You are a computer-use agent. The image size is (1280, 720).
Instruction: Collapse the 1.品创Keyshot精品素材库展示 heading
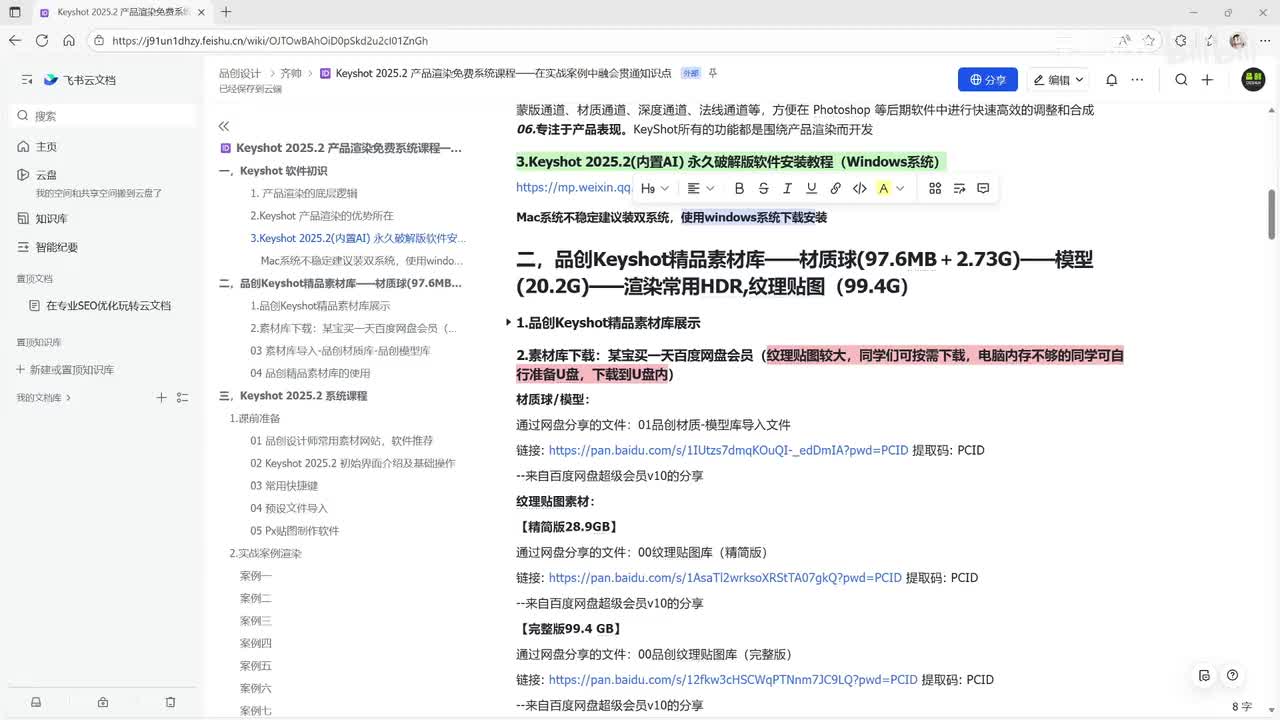coord(508,323)
